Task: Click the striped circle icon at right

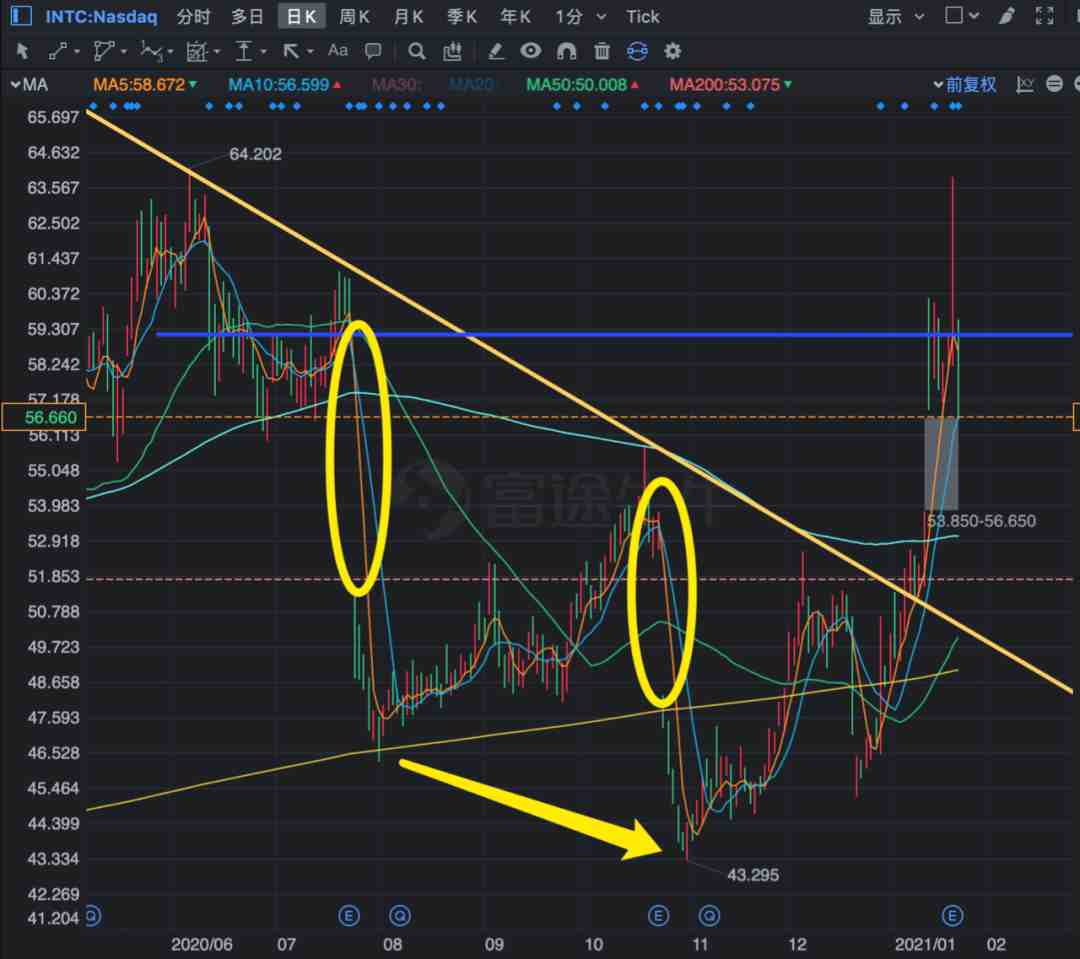Action: (x=1054, y=84)
